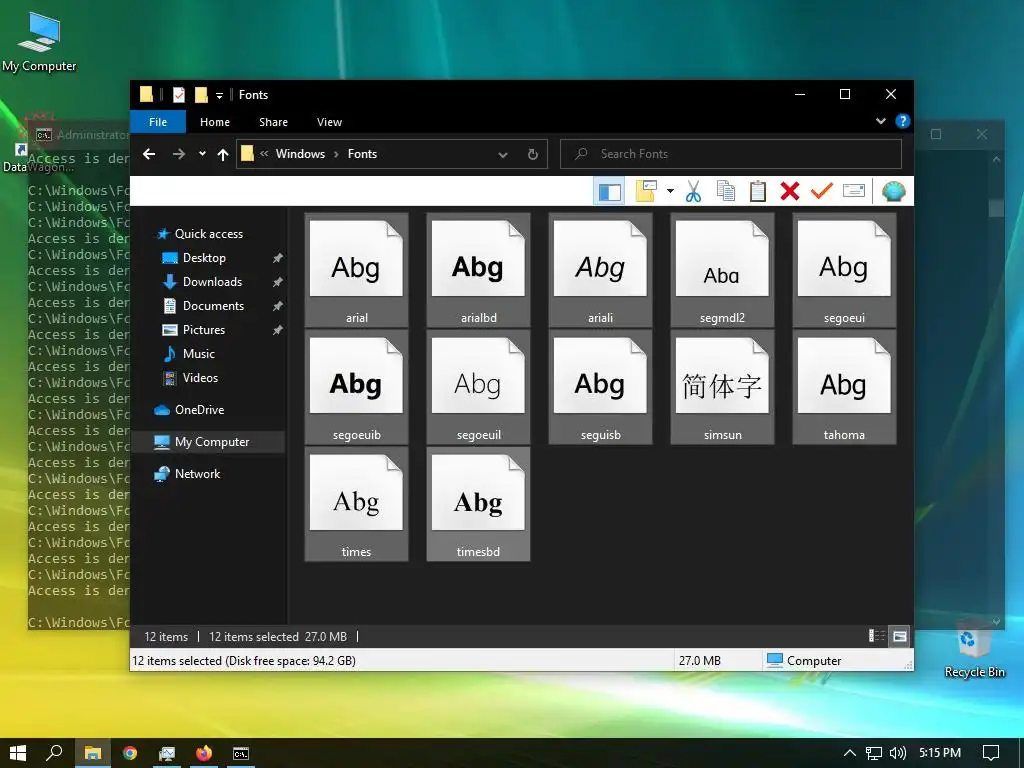Delete selection with red X icon
The height and width of the screenshot is (768, 1024).
(x=790, y=191)
